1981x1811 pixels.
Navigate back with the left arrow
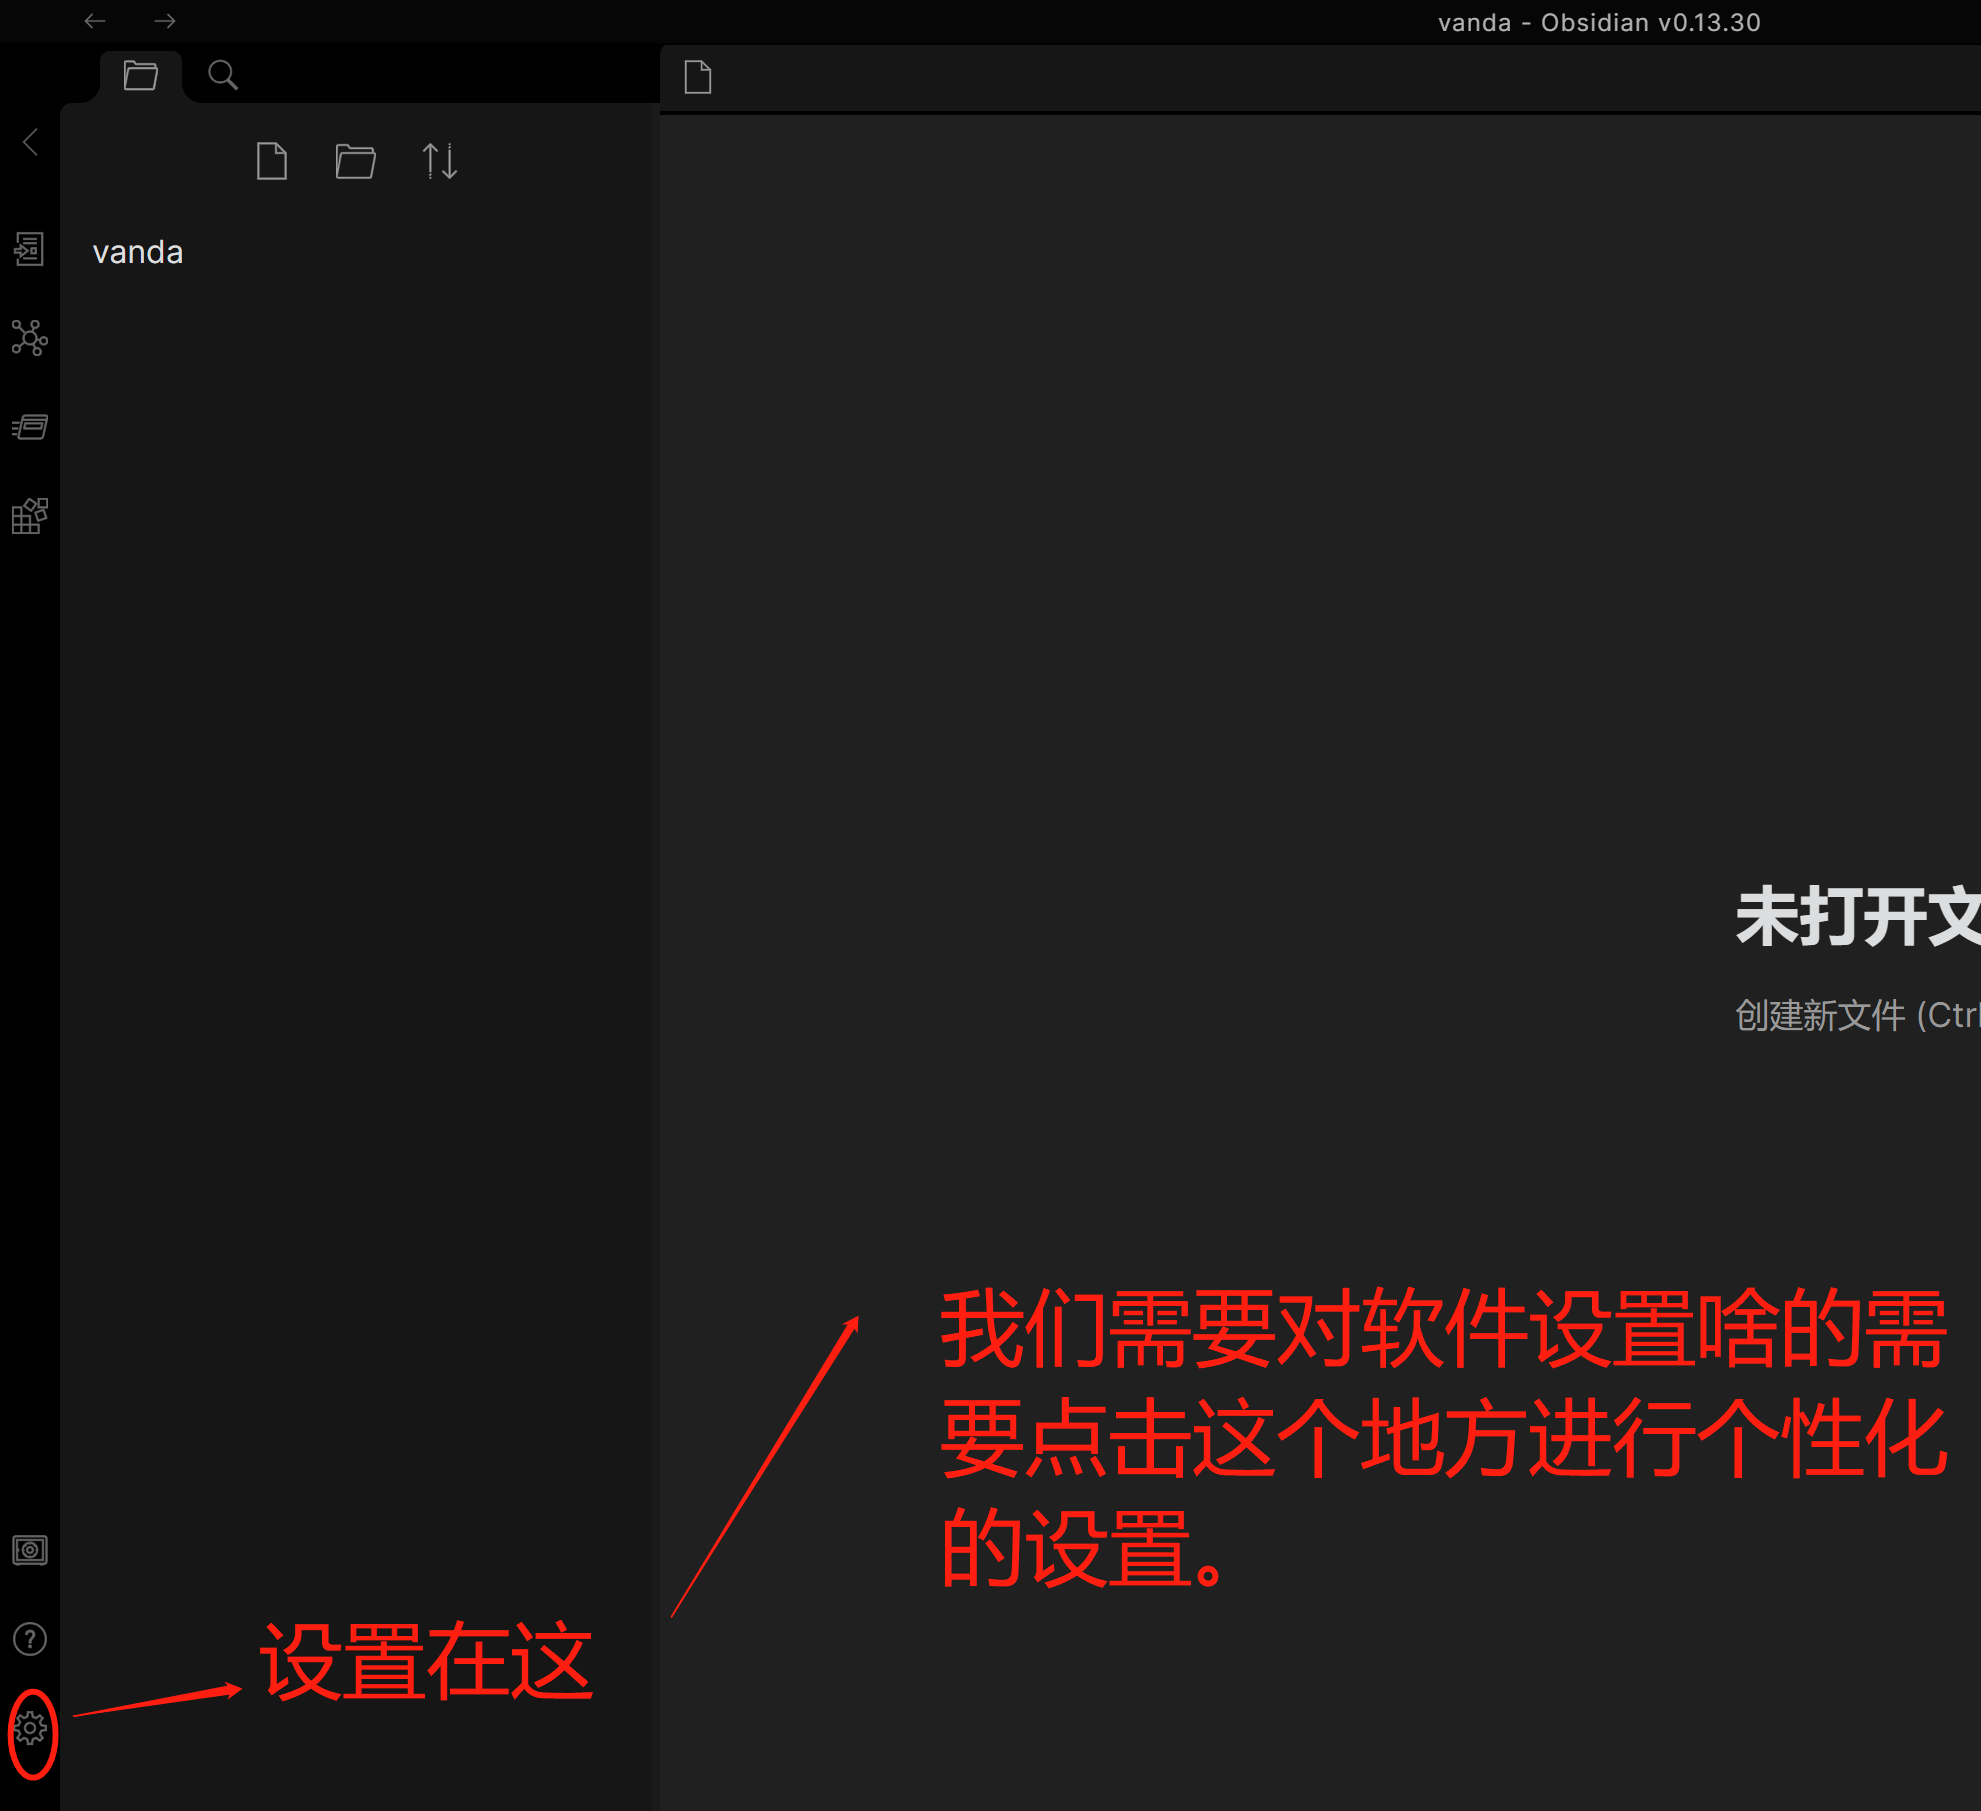coord(95,21)
